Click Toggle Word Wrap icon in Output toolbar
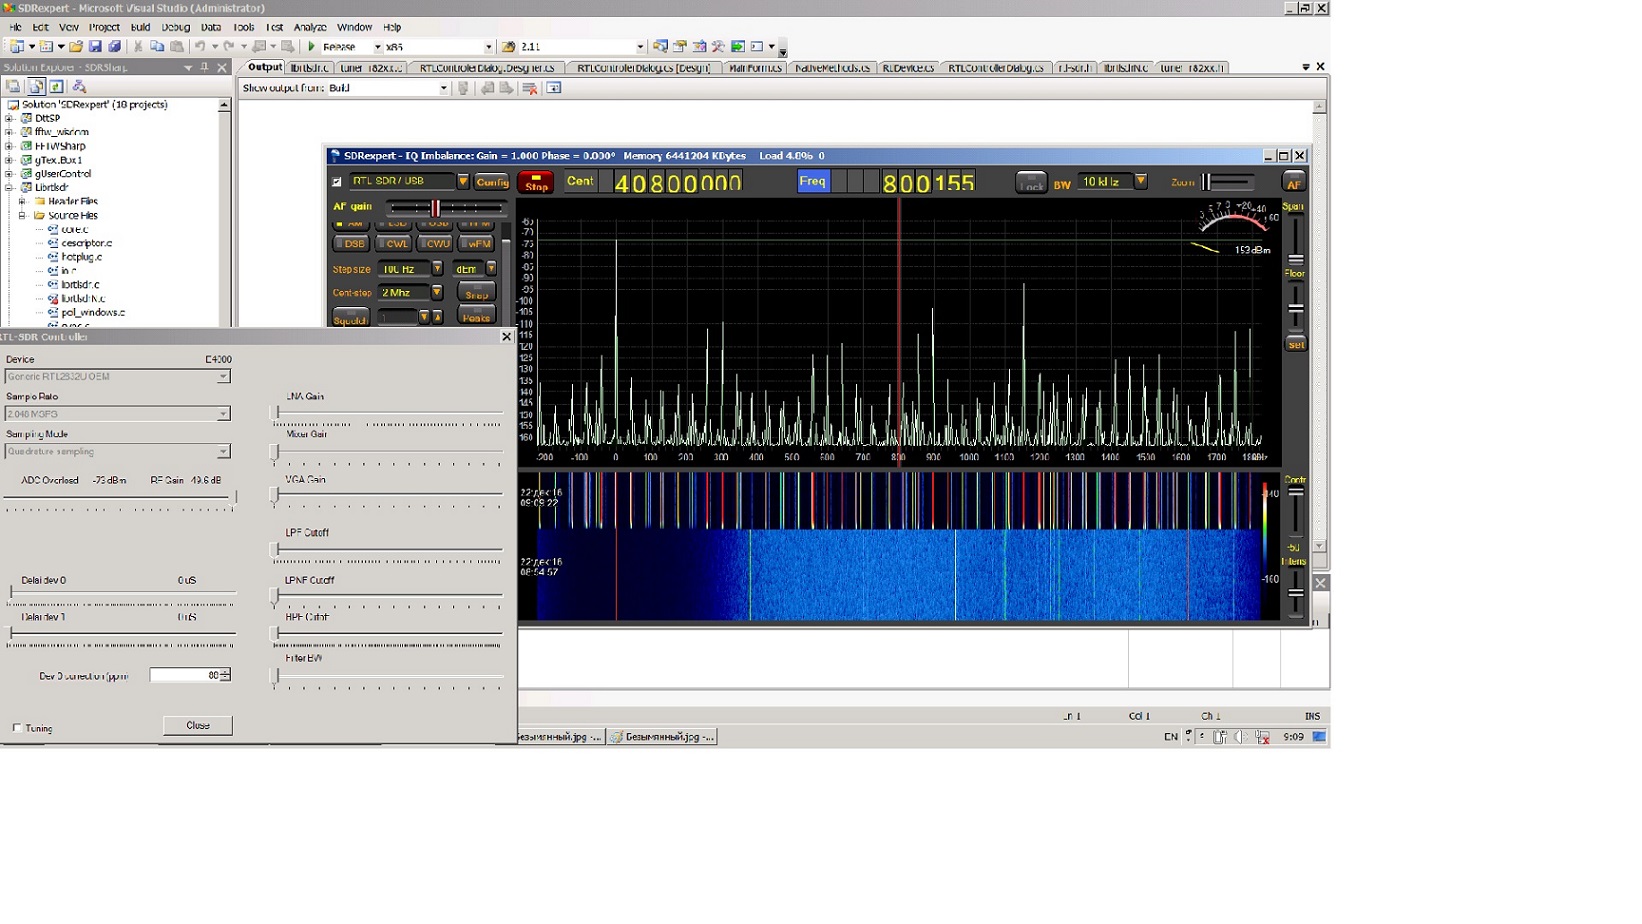The height and width of the screenshot is (924, 1642). pos(553,88)
